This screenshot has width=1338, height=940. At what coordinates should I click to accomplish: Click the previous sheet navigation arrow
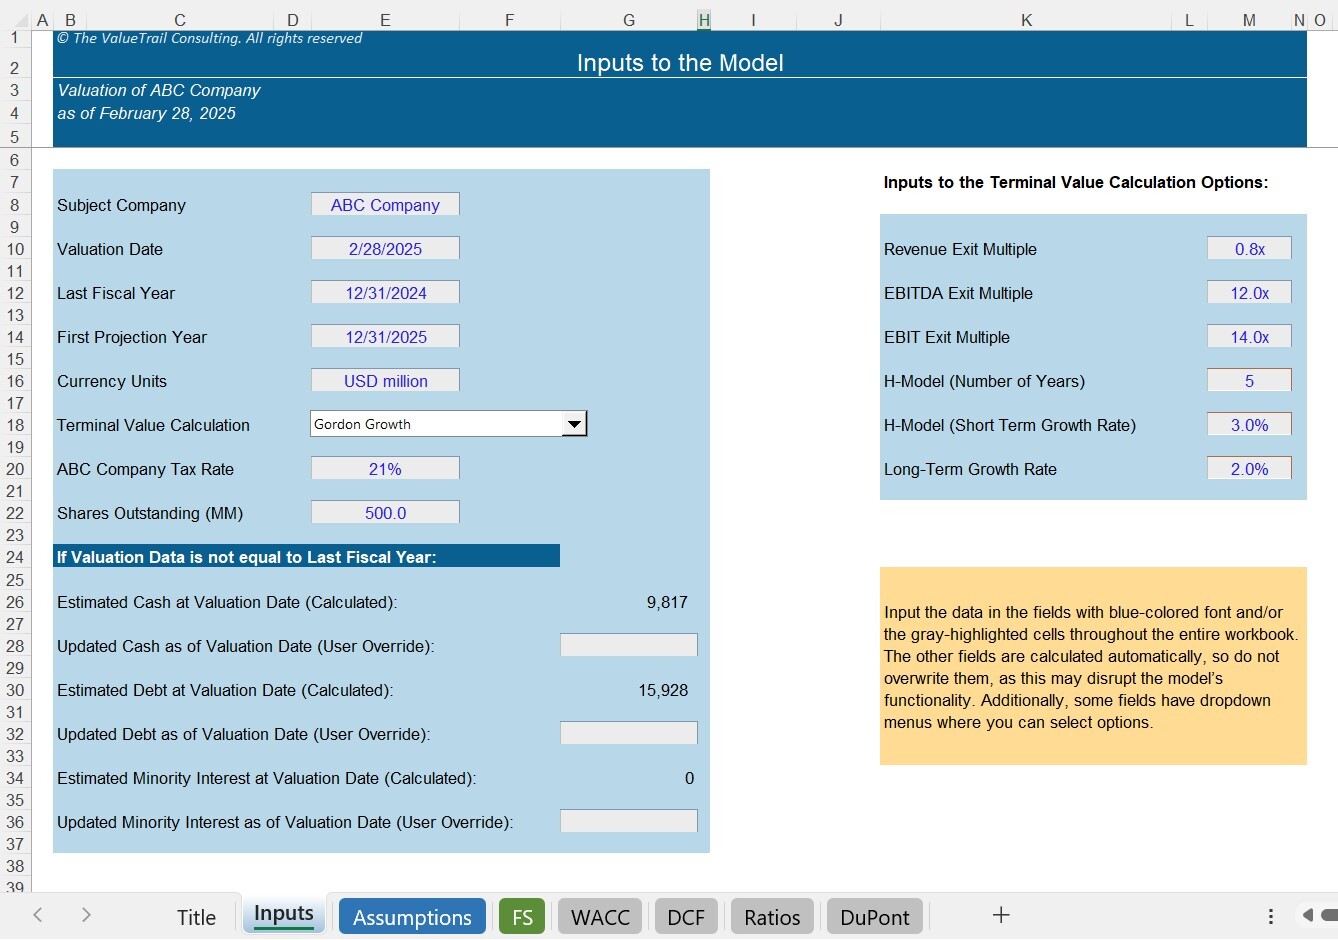coord(38,915)
